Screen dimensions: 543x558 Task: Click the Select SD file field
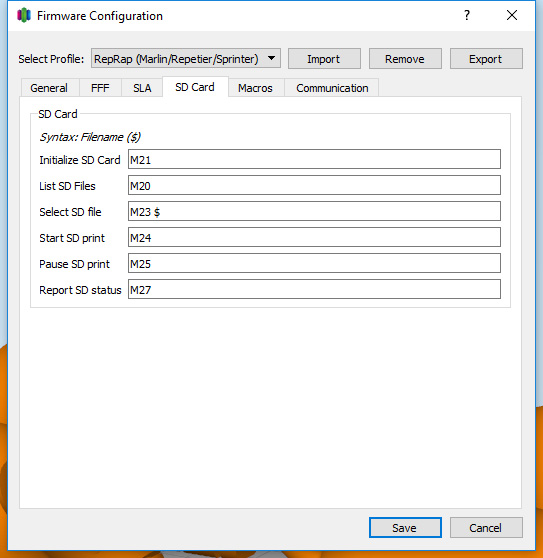(314, 211)
